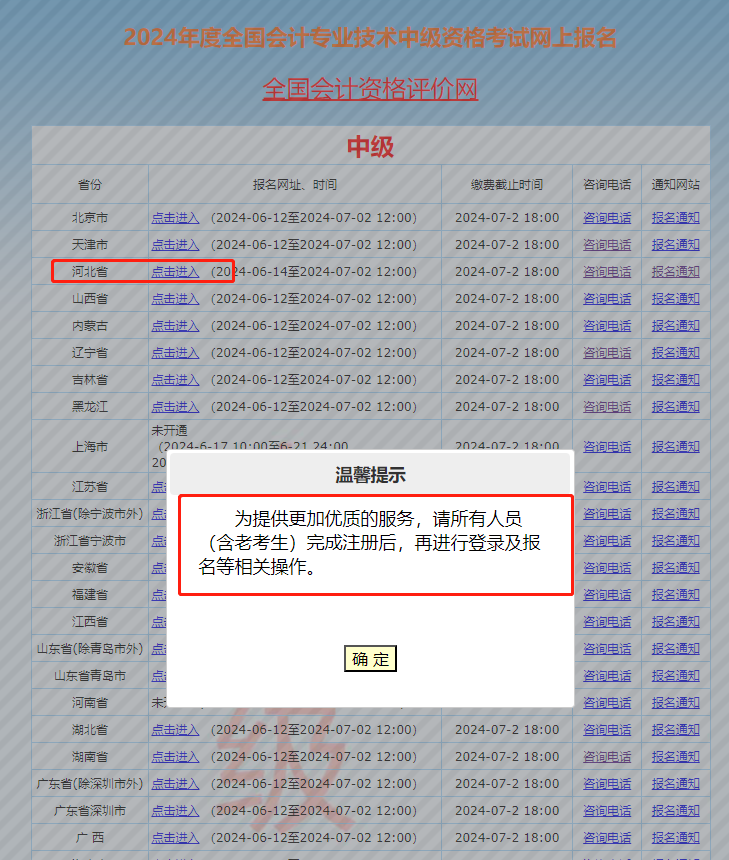Click 点击进入 in the 辽宁省 row
Screen dimensions: 729x860
click(175, 352)
